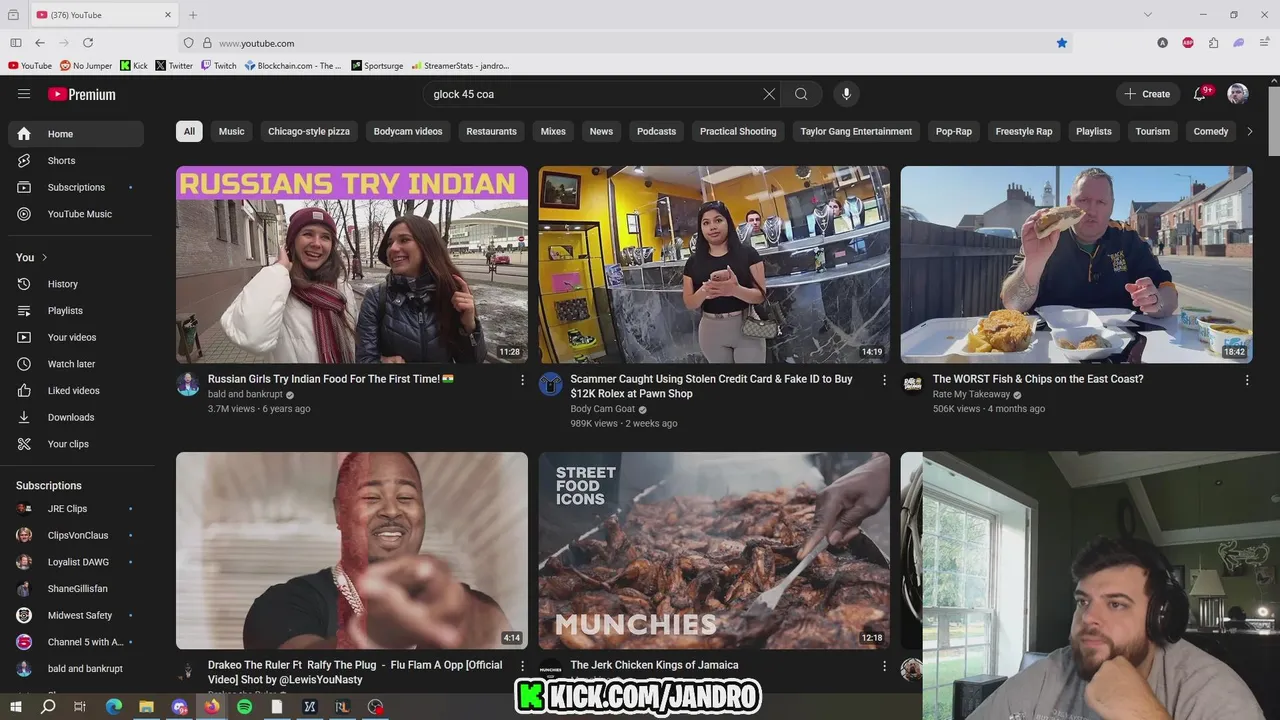Open Your clips in the sidebar
This screenshot has width=1280, height=720.
coord(76,444)
